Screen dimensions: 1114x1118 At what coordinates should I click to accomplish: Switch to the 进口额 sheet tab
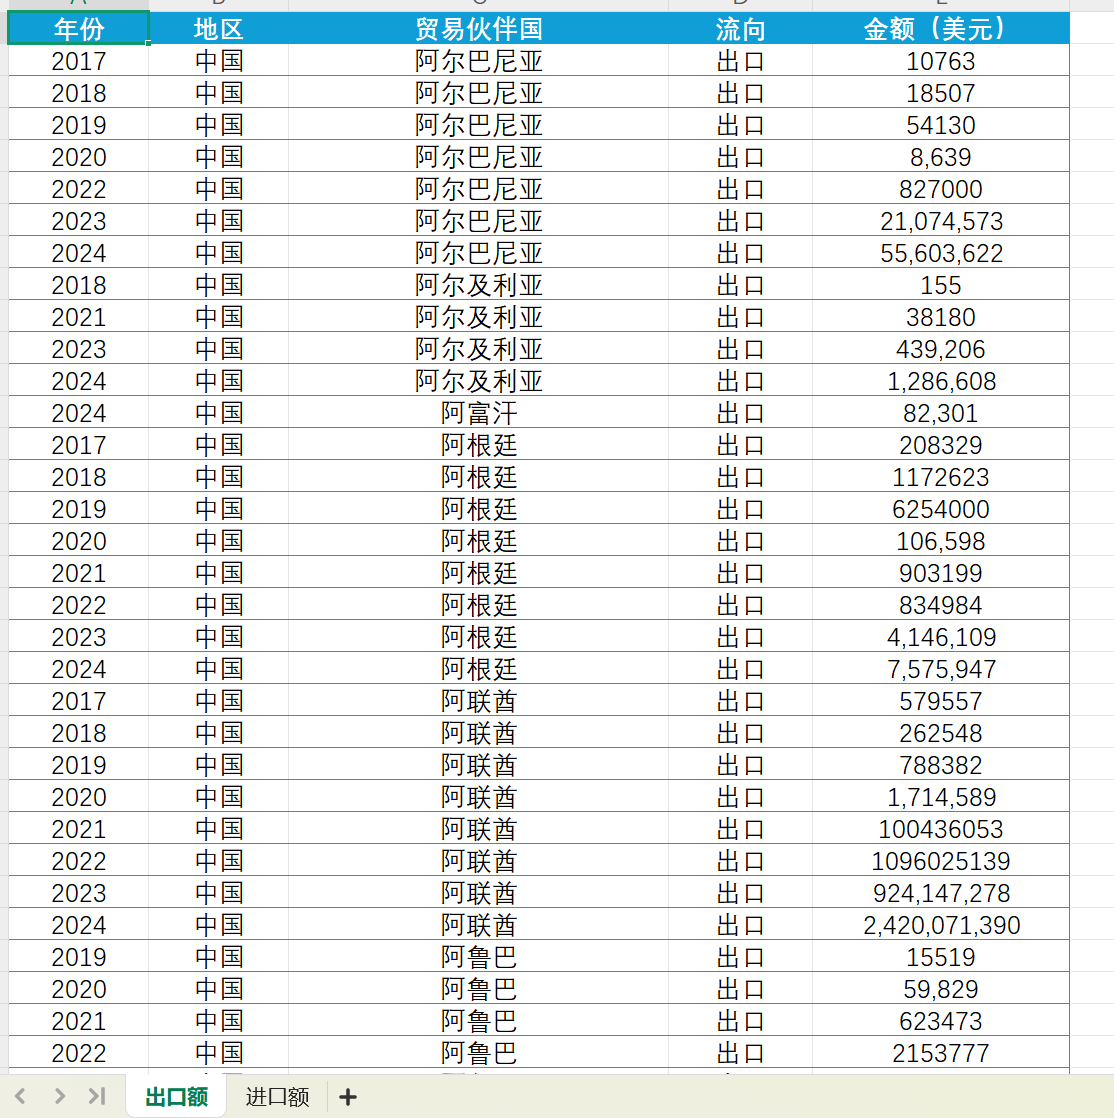click(x=277, y=1097)
